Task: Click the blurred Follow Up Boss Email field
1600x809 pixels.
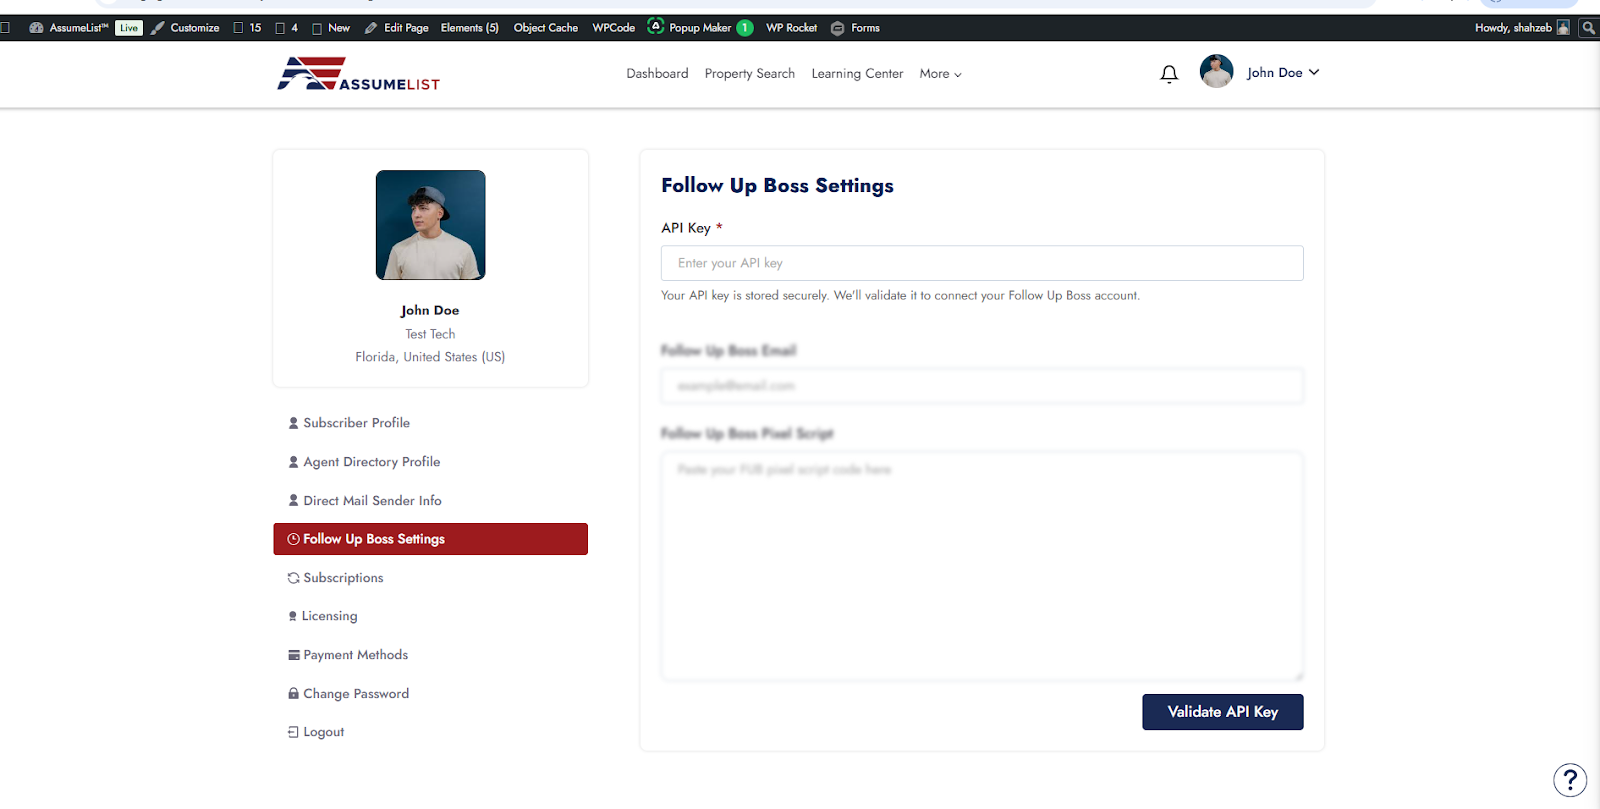Action: [x=982, y=386]
